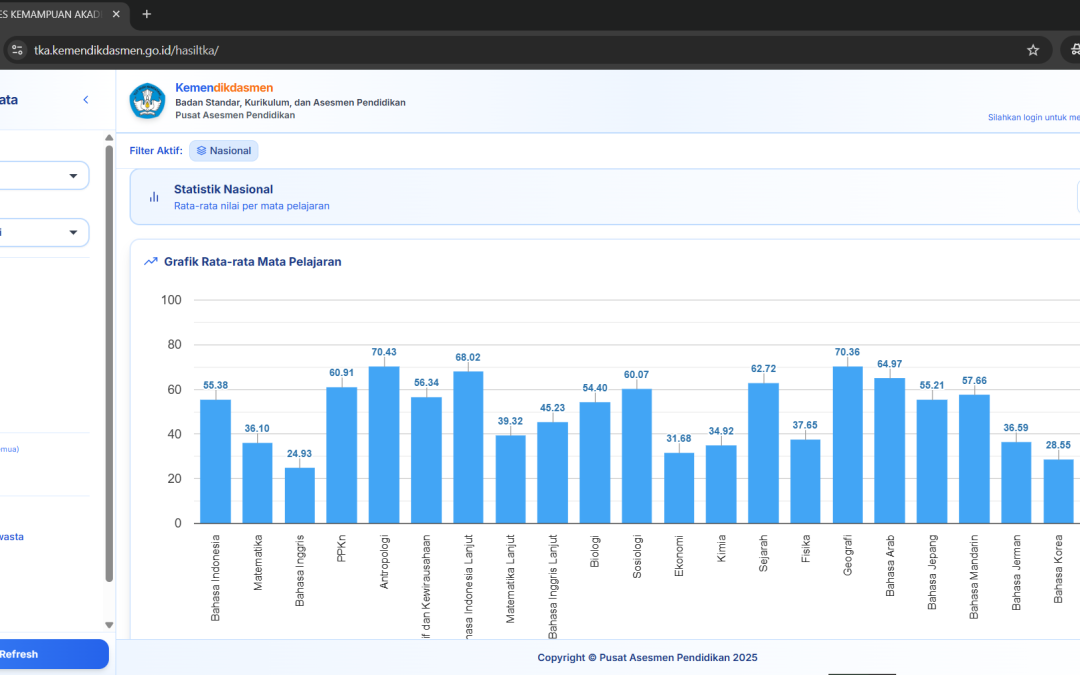1080x675 pixels.
Task: Click the sidebar scrollbar up arrow
Action: coord(109,138)
